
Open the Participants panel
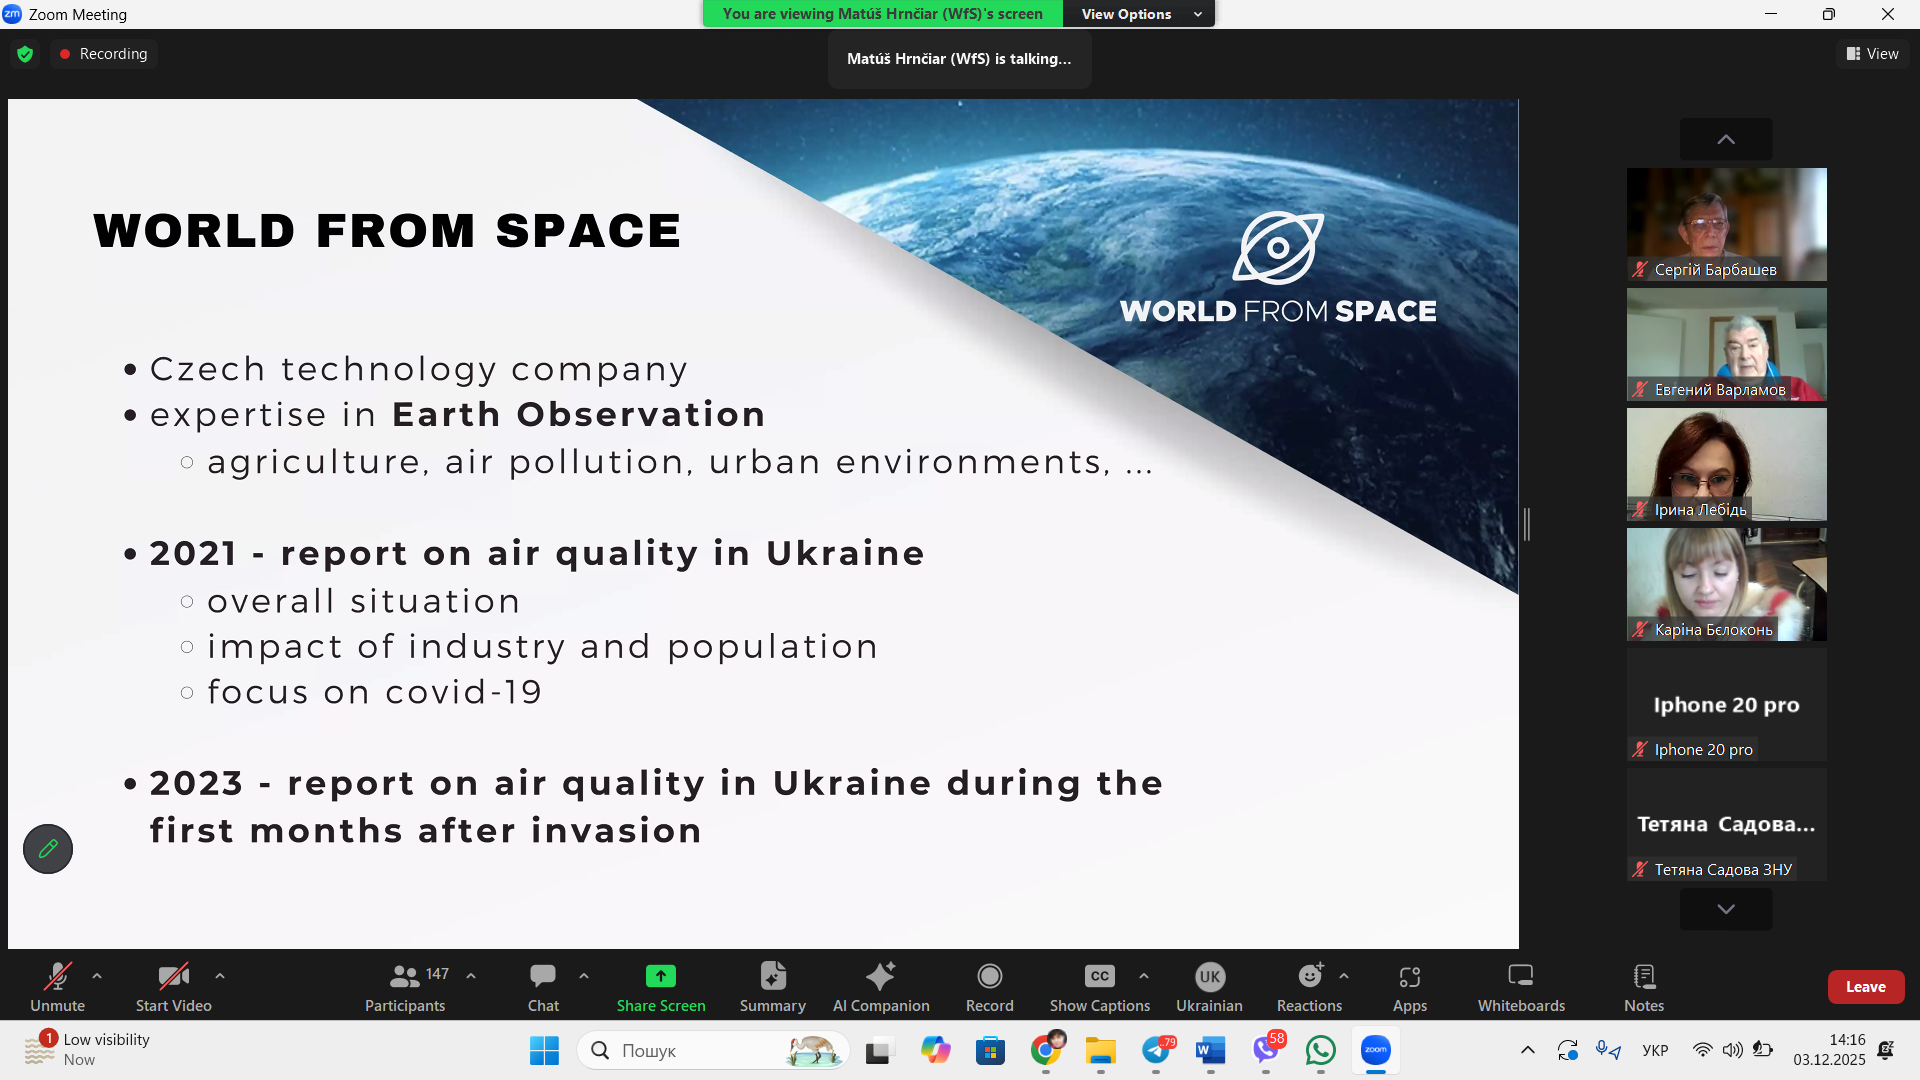pos(405,987)
